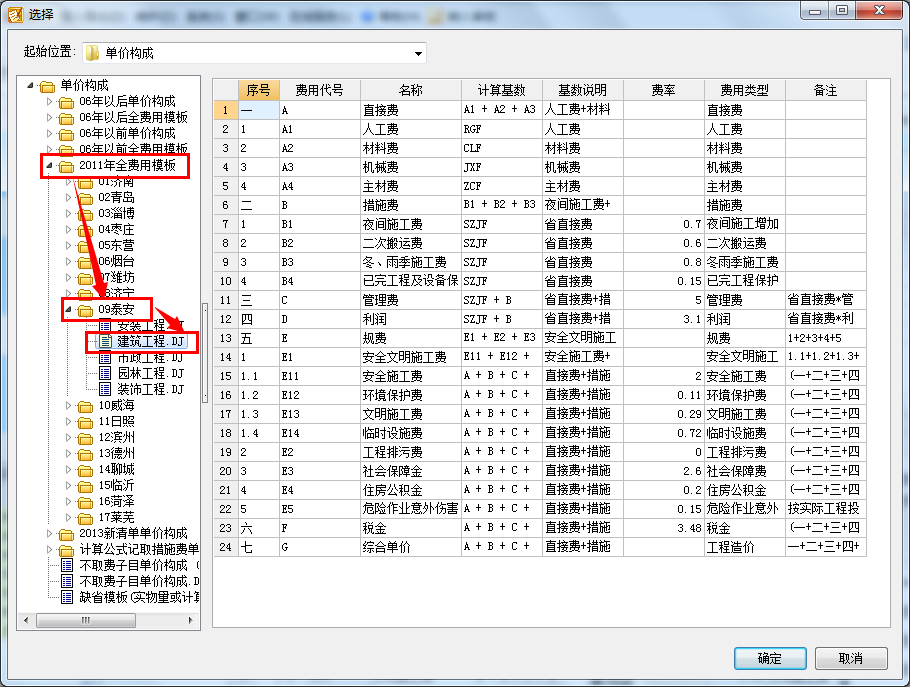Click the tree horizontal scrollbar thumb
Image resolution: width=910 pixels, height=687 pixels.
point(86,620)
